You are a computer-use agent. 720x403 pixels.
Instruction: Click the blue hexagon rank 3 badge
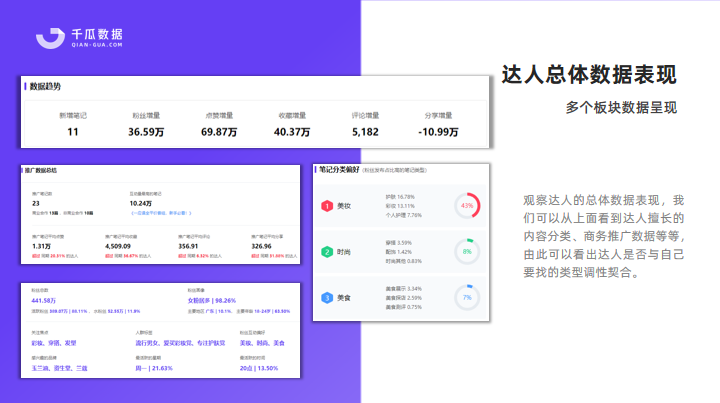[326, 297]
